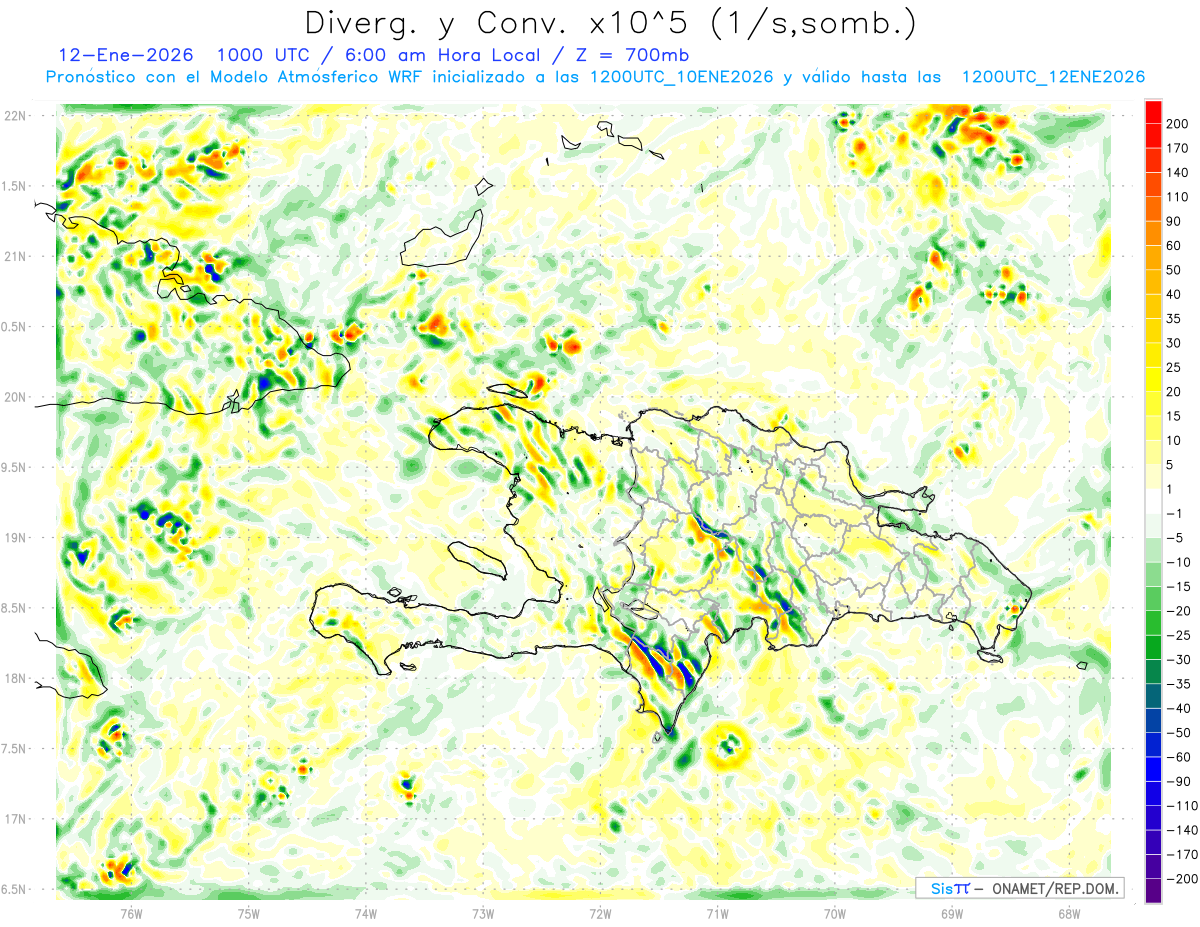
Task: Click the '21N' latitude label
Action: pos(15,257)
